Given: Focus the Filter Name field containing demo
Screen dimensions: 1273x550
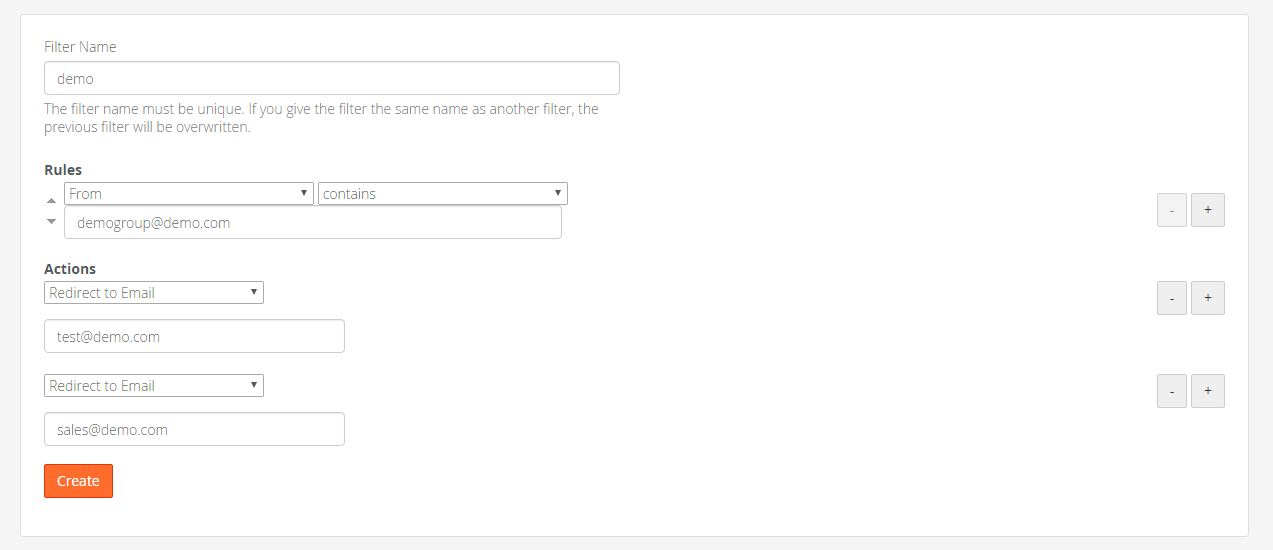Looking at the screenshot, I should (332, 78).
